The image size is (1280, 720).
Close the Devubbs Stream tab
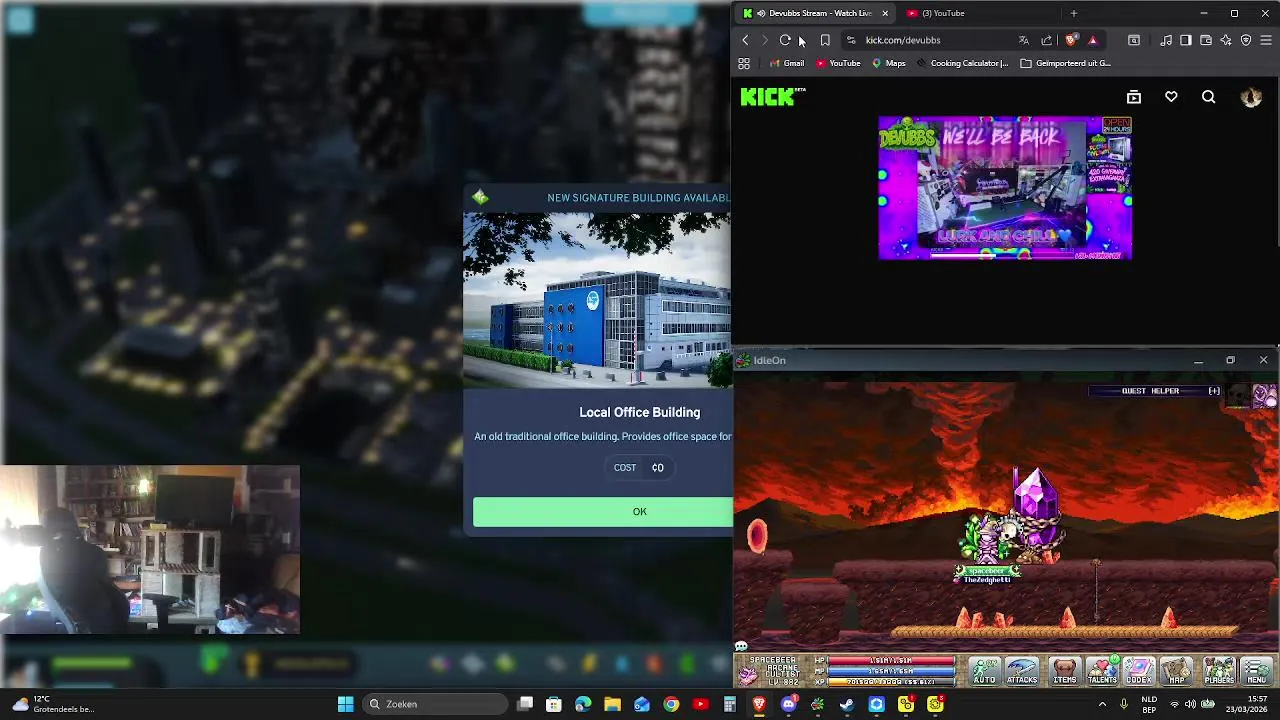point(884,13)
